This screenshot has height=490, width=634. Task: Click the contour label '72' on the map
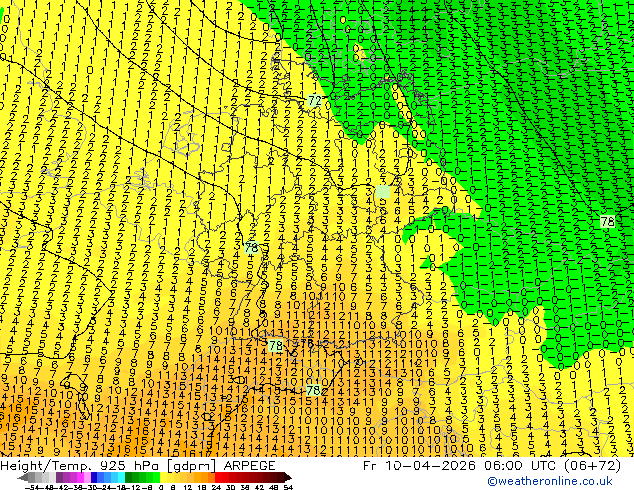315,100
